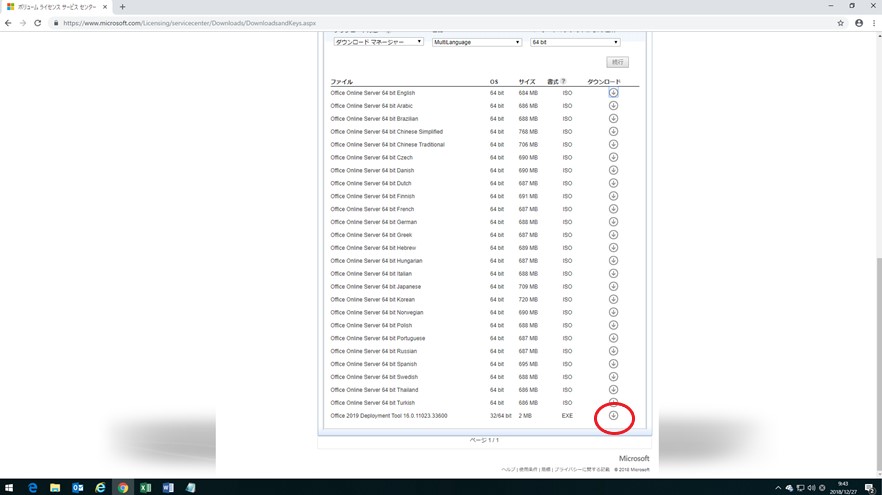882x495 pixels.
Task: Open the Windows notification center icon
Action: (x=870, y=488)
